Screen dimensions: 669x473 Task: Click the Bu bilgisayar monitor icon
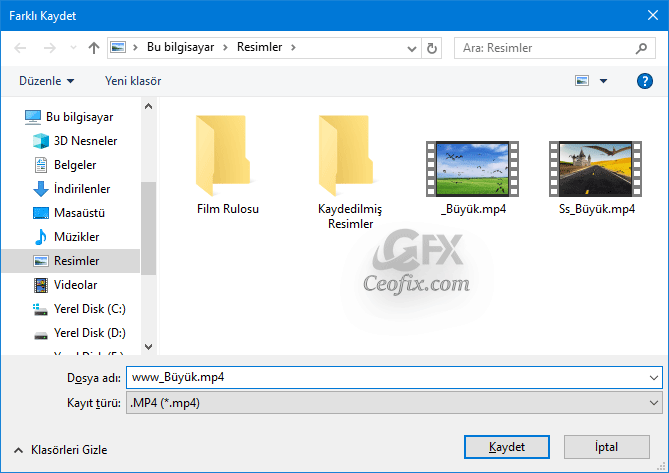33,117
